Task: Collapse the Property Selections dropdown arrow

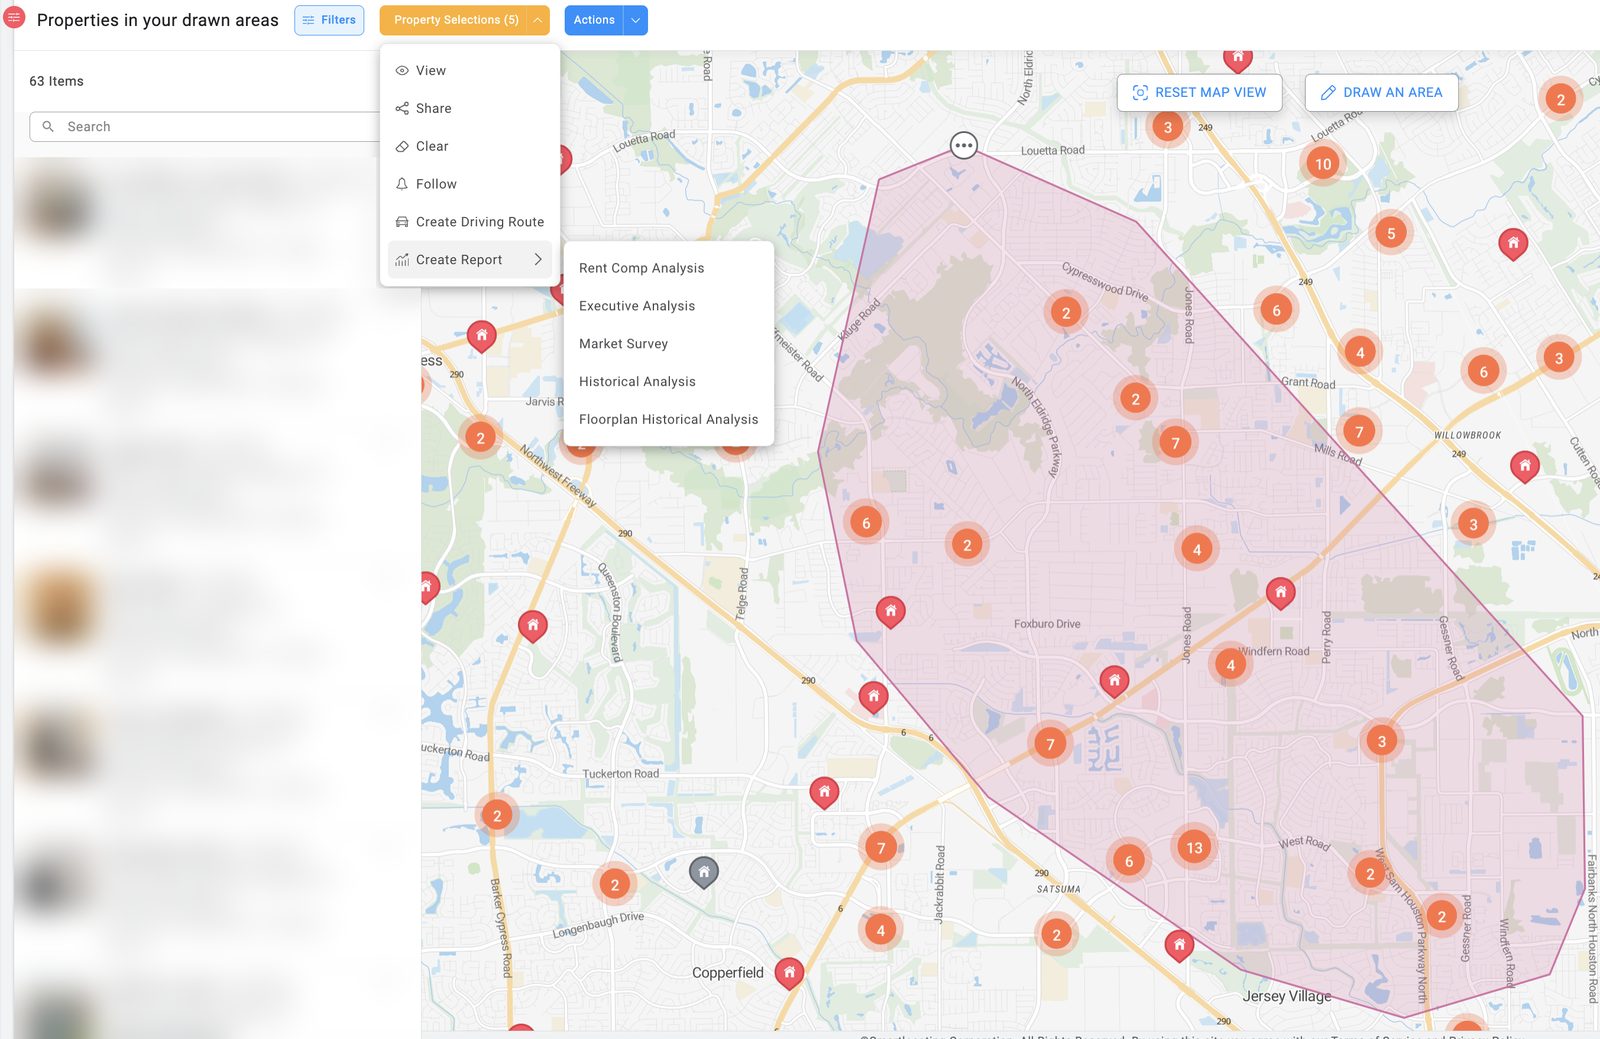Action: coord(538,20)
